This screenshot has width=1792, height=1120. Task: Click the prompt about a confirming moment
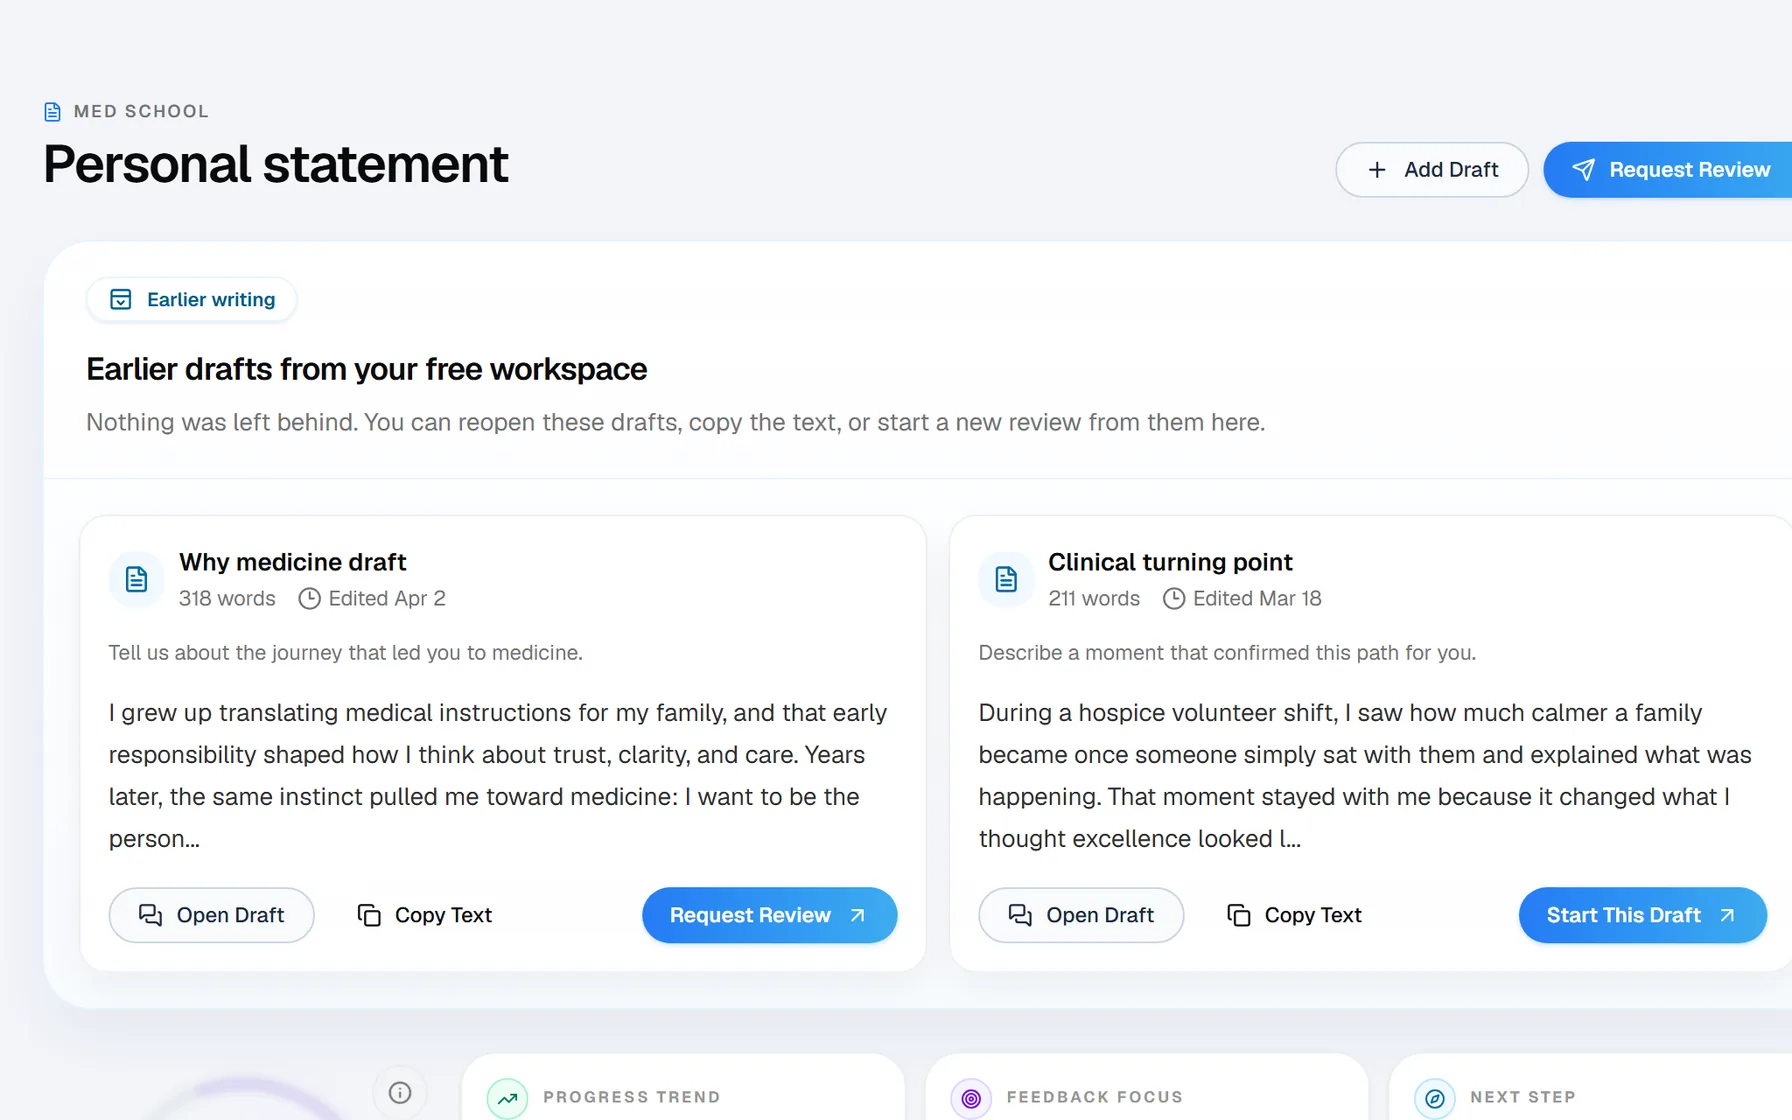tap(1227, 653)
